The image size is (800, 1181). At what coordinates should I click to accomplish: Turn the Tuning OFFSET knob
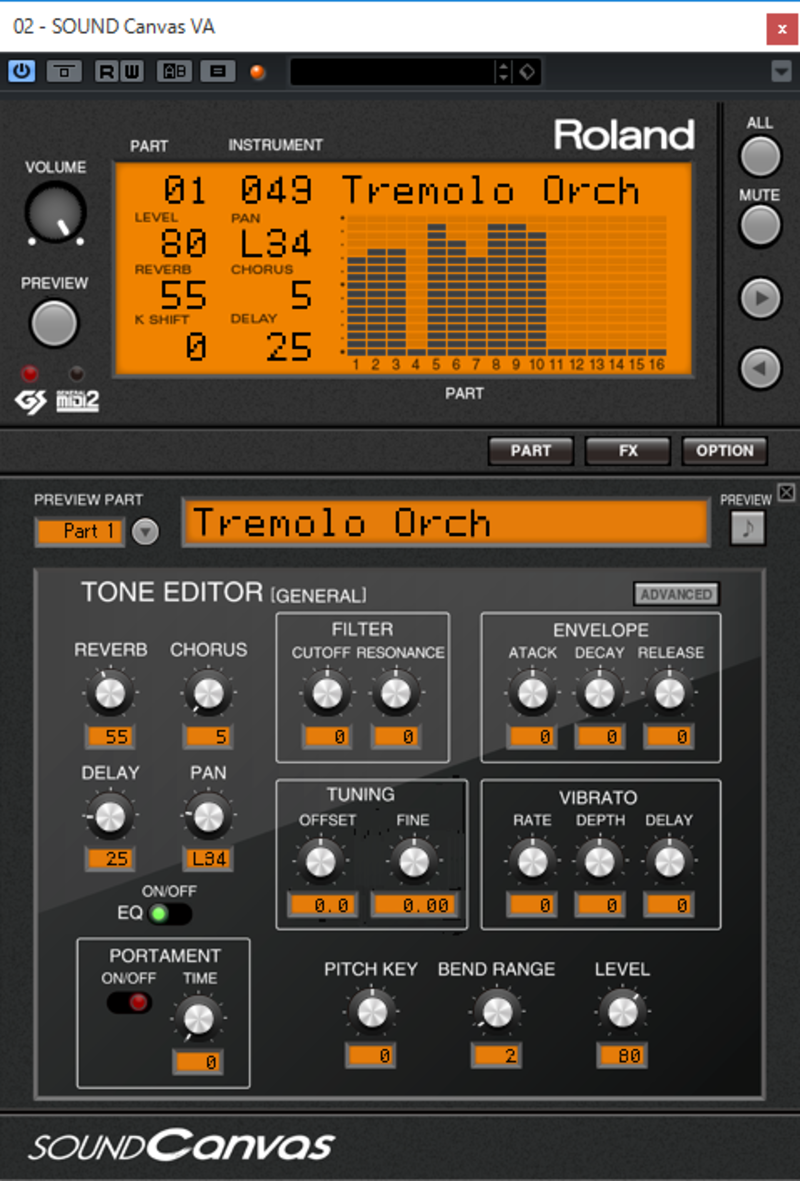click(321, 862)
